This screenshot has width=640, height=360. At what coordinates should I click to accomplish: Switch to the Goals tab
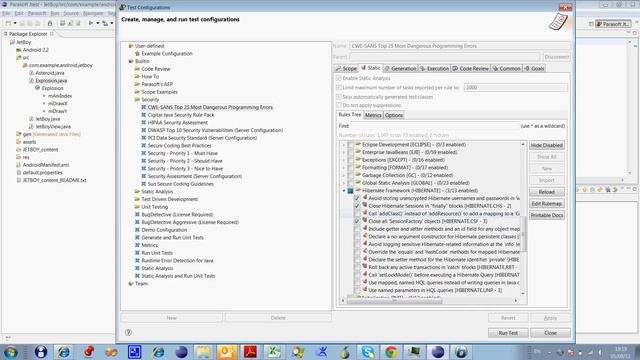pos(534,69)
